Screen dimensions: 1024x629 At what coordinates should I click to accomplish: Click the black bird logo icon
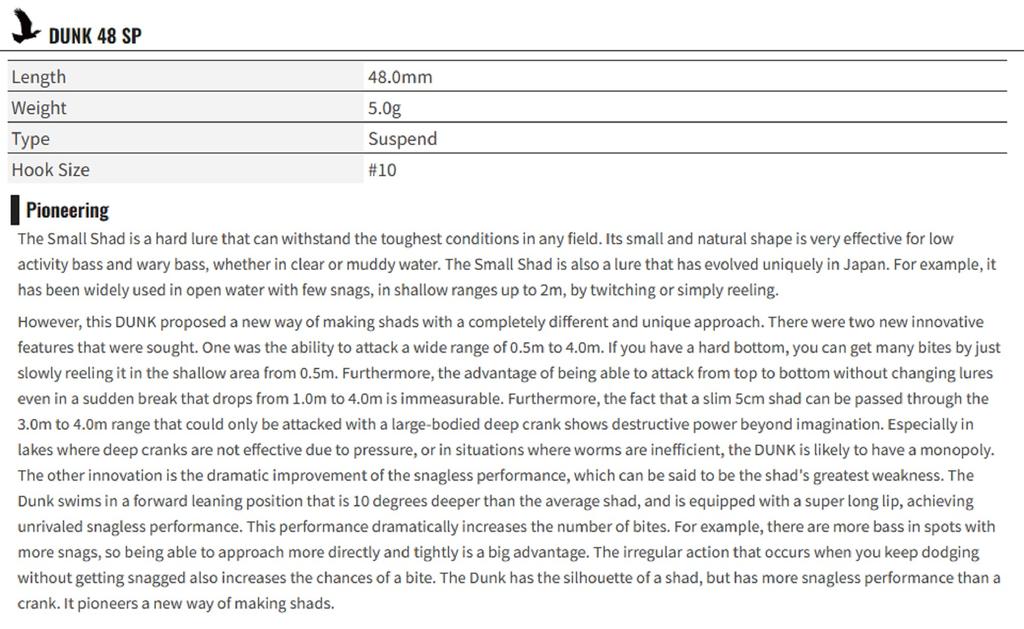(26, 28)
